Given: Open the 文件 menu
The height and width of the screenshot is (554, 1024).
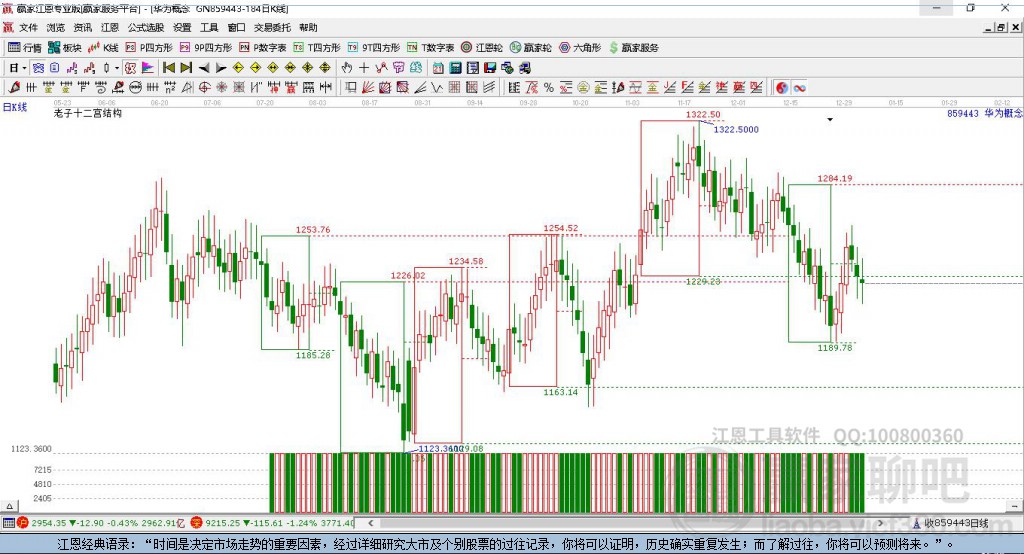Looking at the screenshot, I should (x=28, y=27).
